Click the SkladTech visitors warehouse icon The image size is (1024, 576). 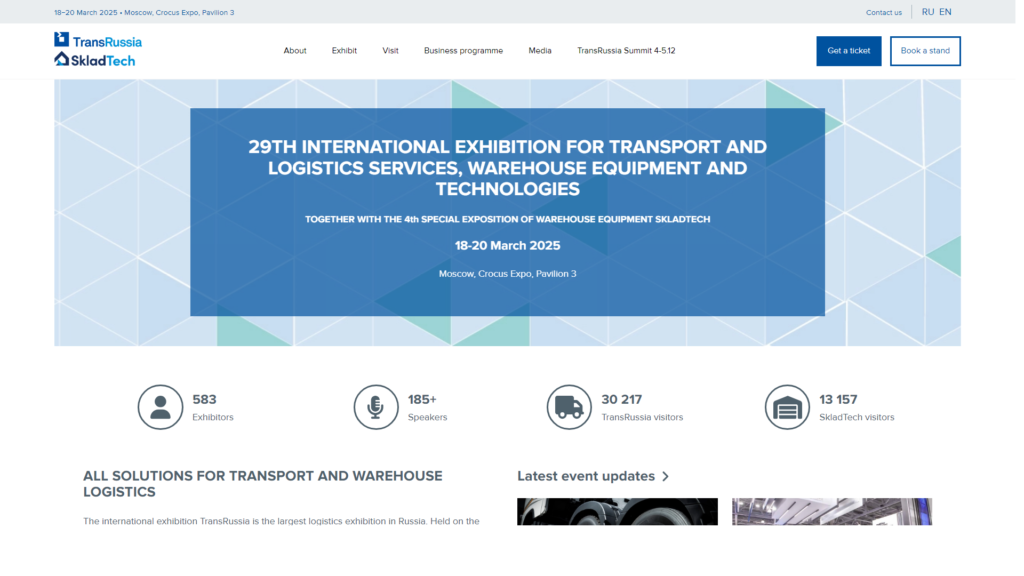pos(787,407)
